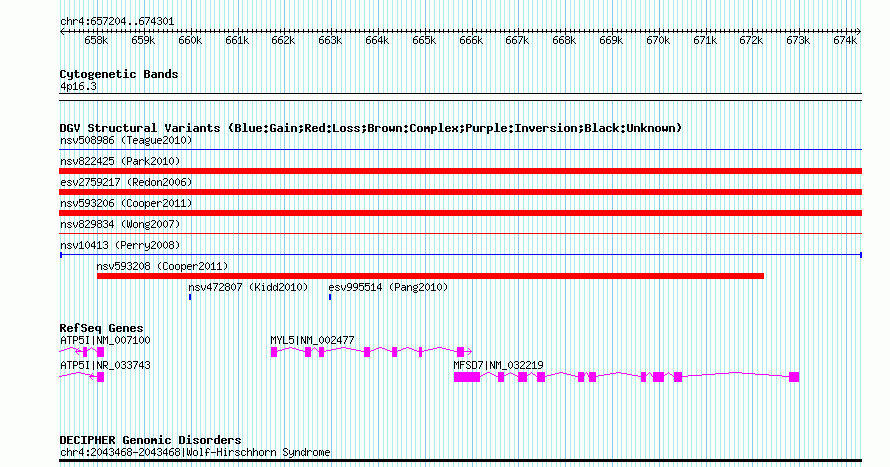The height and width of the screenshot is (467, 890).
Task: Click the ATP5I|NR_033743 gene label
Action: [x=105, y=365]
